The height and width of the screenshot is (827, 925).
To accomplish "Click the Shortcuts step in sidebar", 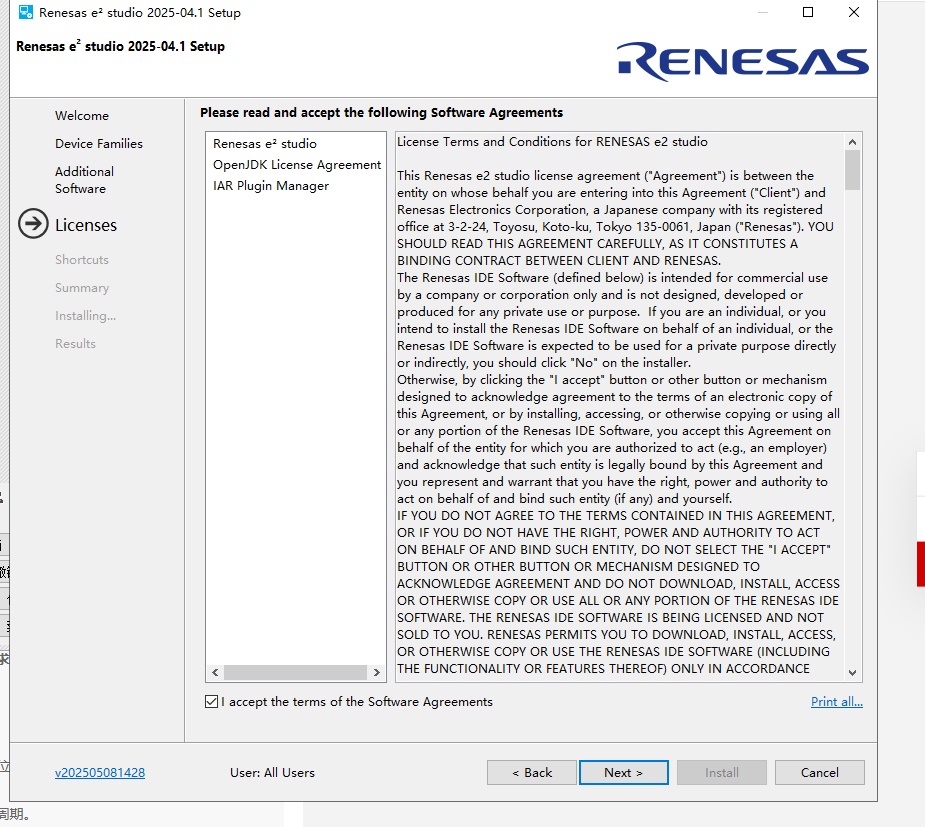I will tap(82, 260).
